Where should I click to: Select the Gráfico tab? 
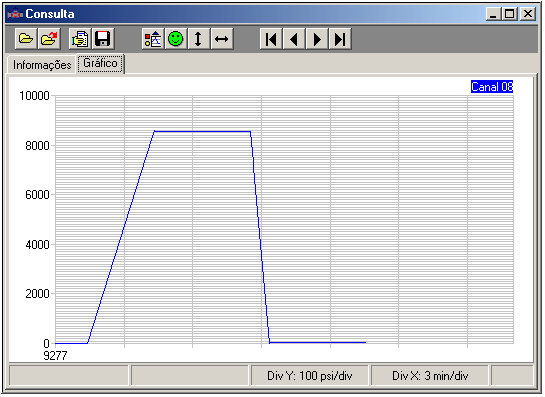[x=100, y=63]
